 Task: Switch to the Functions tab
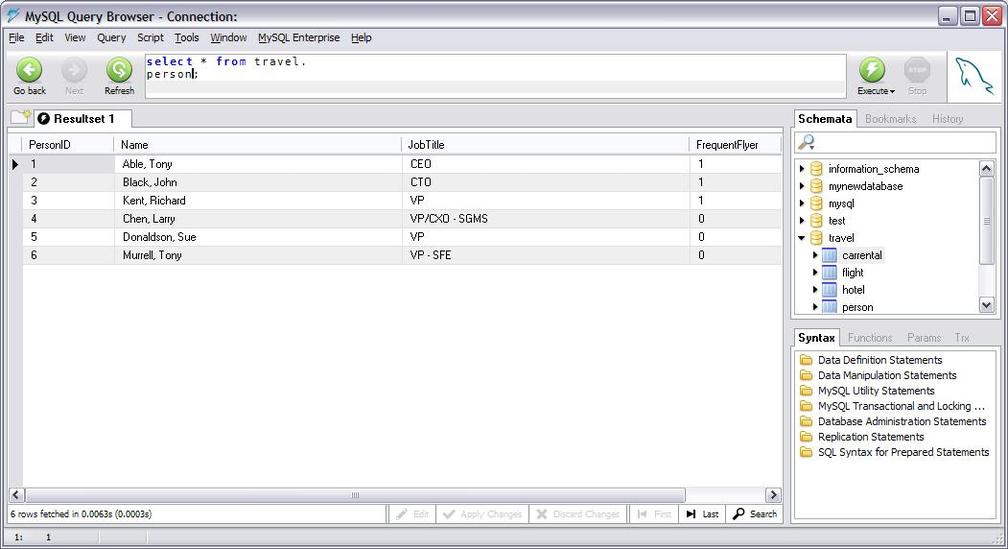click(x=870, y=338)
